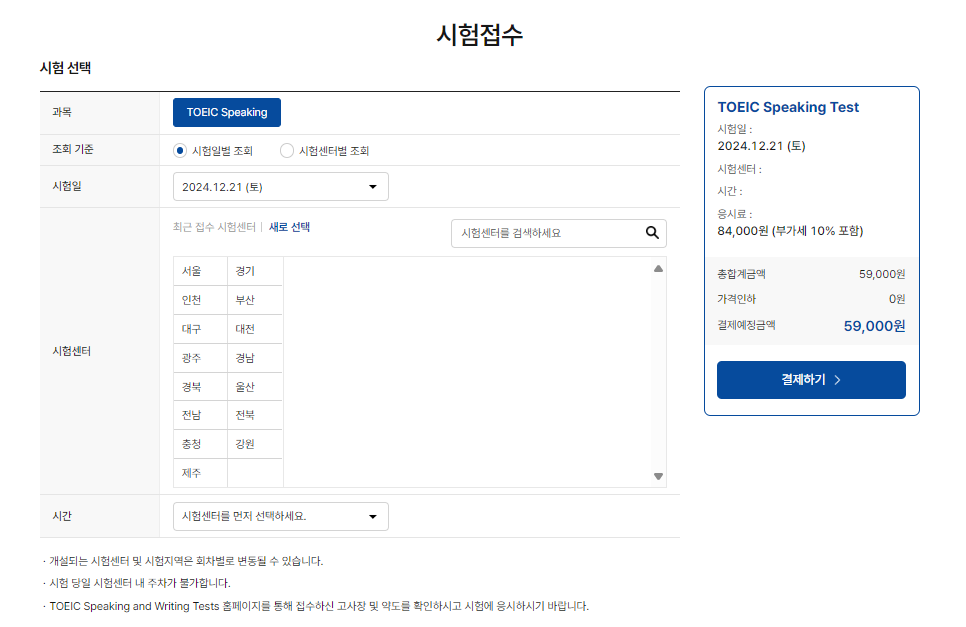Image resolution: width=966 pixels, height=627 pixels.
Task: Choose the 광주 region cell
Action: coord(200,358)
